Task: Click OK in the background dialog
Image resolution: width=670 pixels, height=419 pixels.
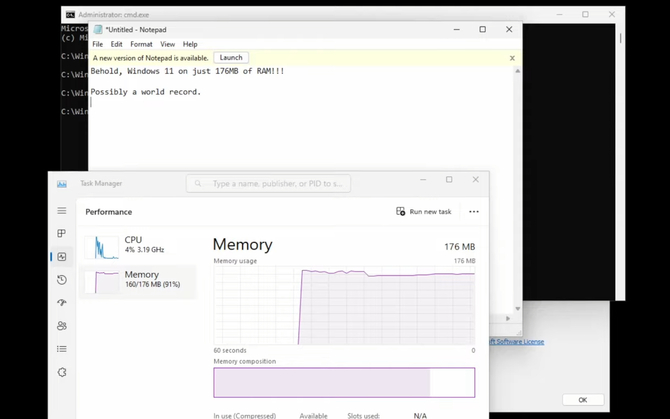Action: pos(583,400)
